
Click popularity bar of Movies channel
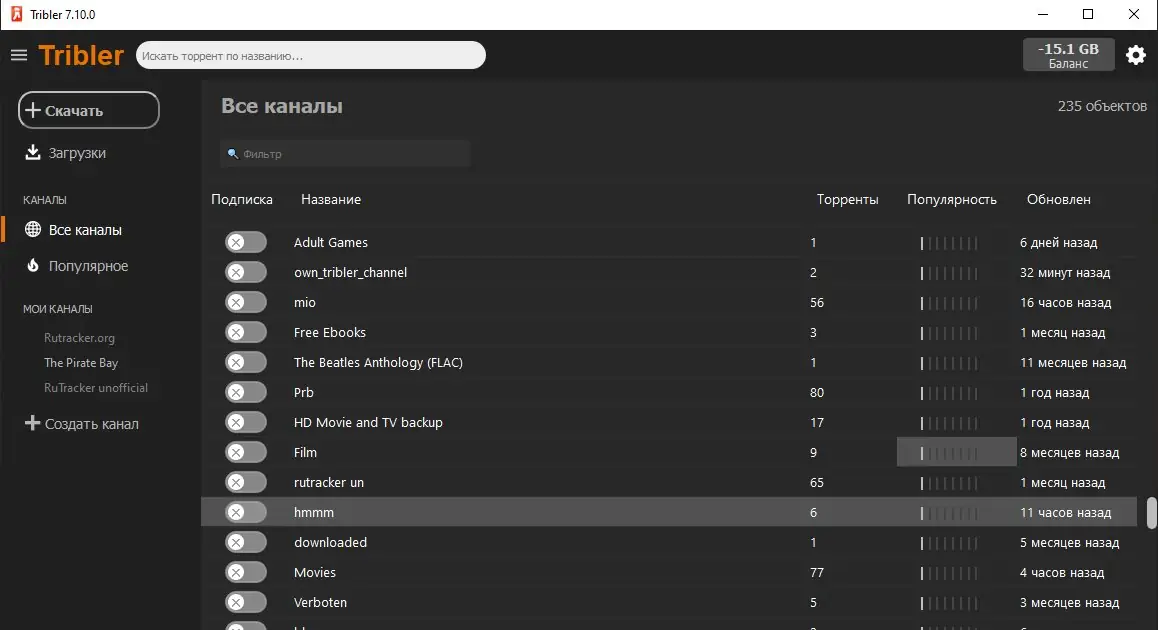click(x=949, y=572)
